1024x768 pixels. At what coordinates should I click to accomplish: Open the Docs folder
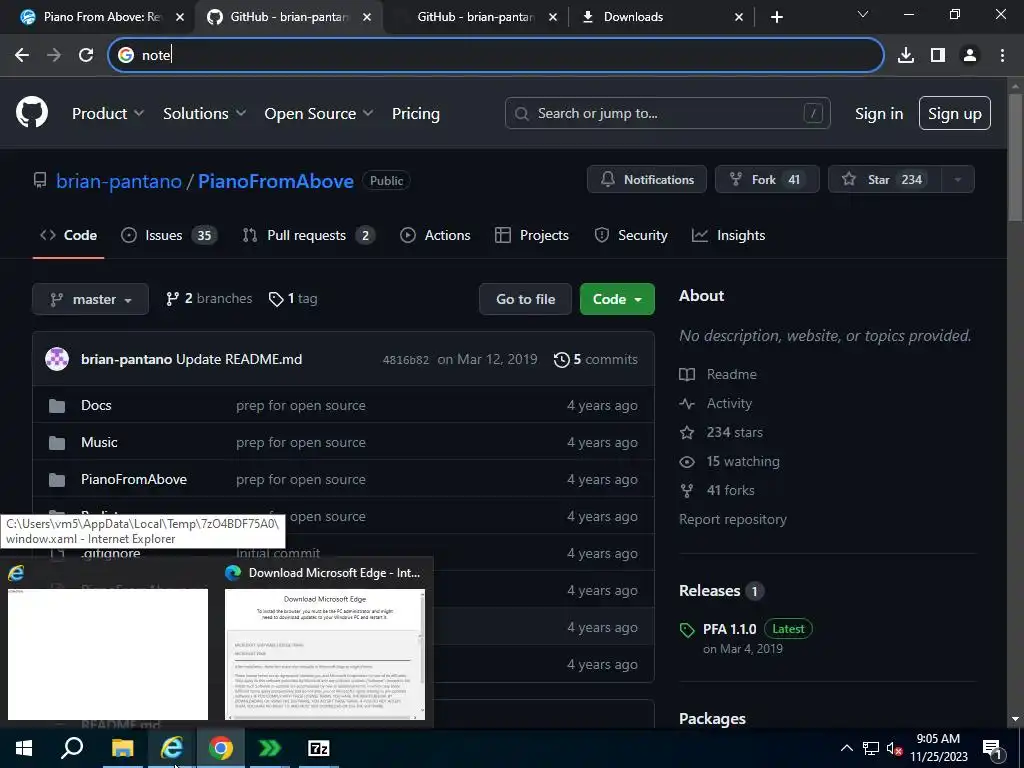tap(96, 405)
